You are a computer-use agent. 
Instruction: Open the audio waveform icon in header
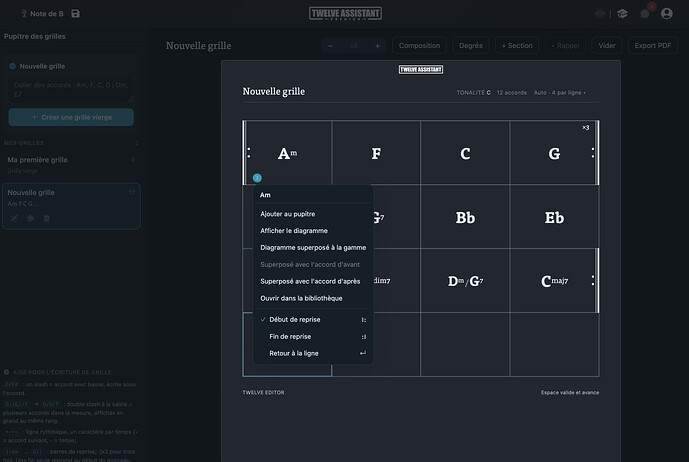pos(600,14)
